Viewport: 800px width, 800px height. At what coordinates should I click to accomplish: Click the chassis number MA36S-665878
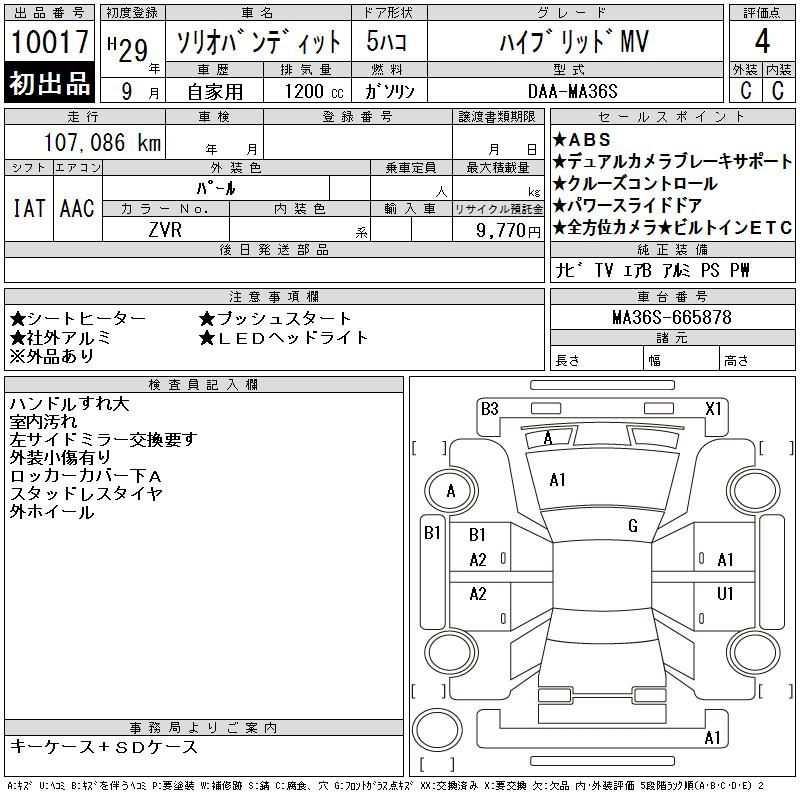672,317
